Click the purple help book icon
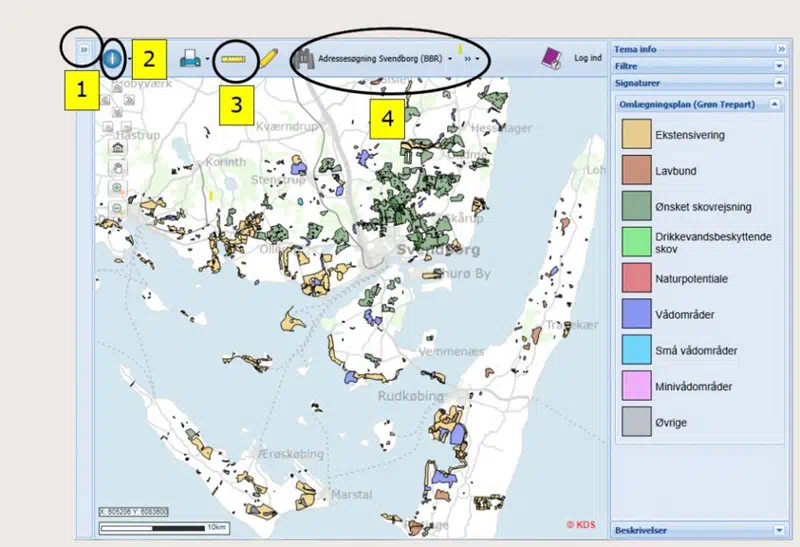800x547 pixels. (x=551, y=58)
